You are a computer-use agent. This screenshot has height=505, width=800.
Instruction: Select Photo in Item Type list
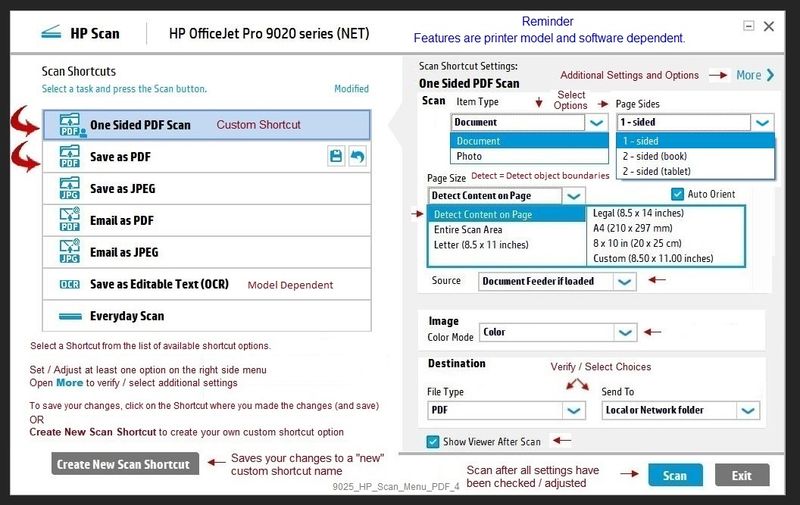pos(530,156)
